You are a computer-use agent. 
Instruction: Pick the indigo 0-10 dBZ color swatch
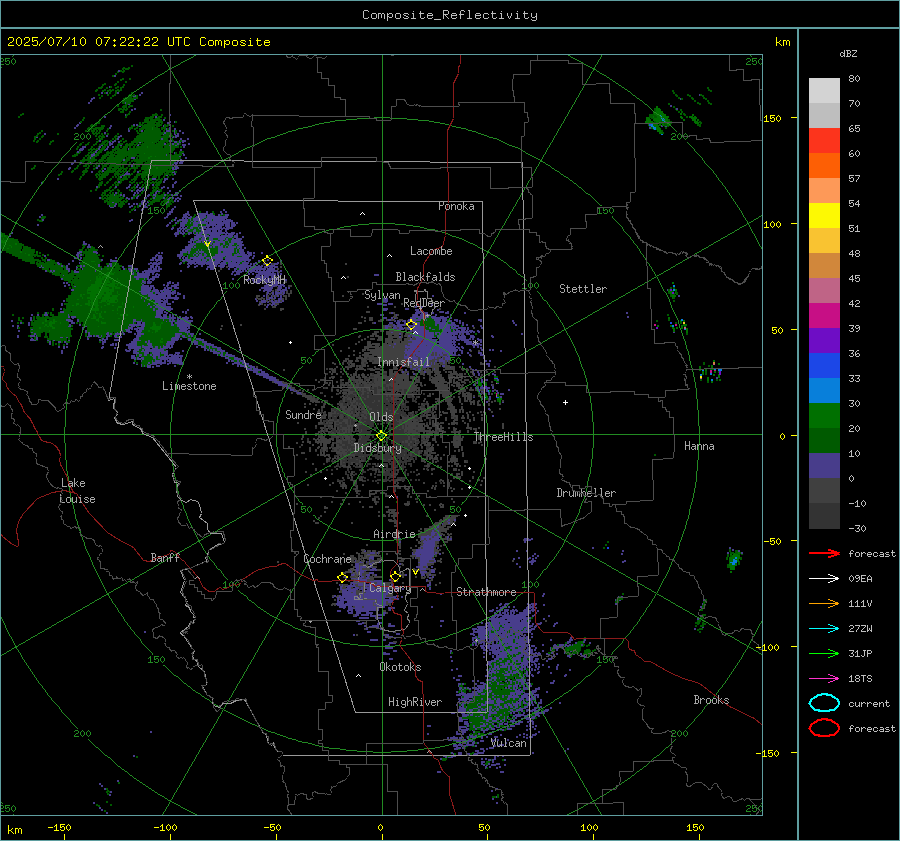point(824,465)
